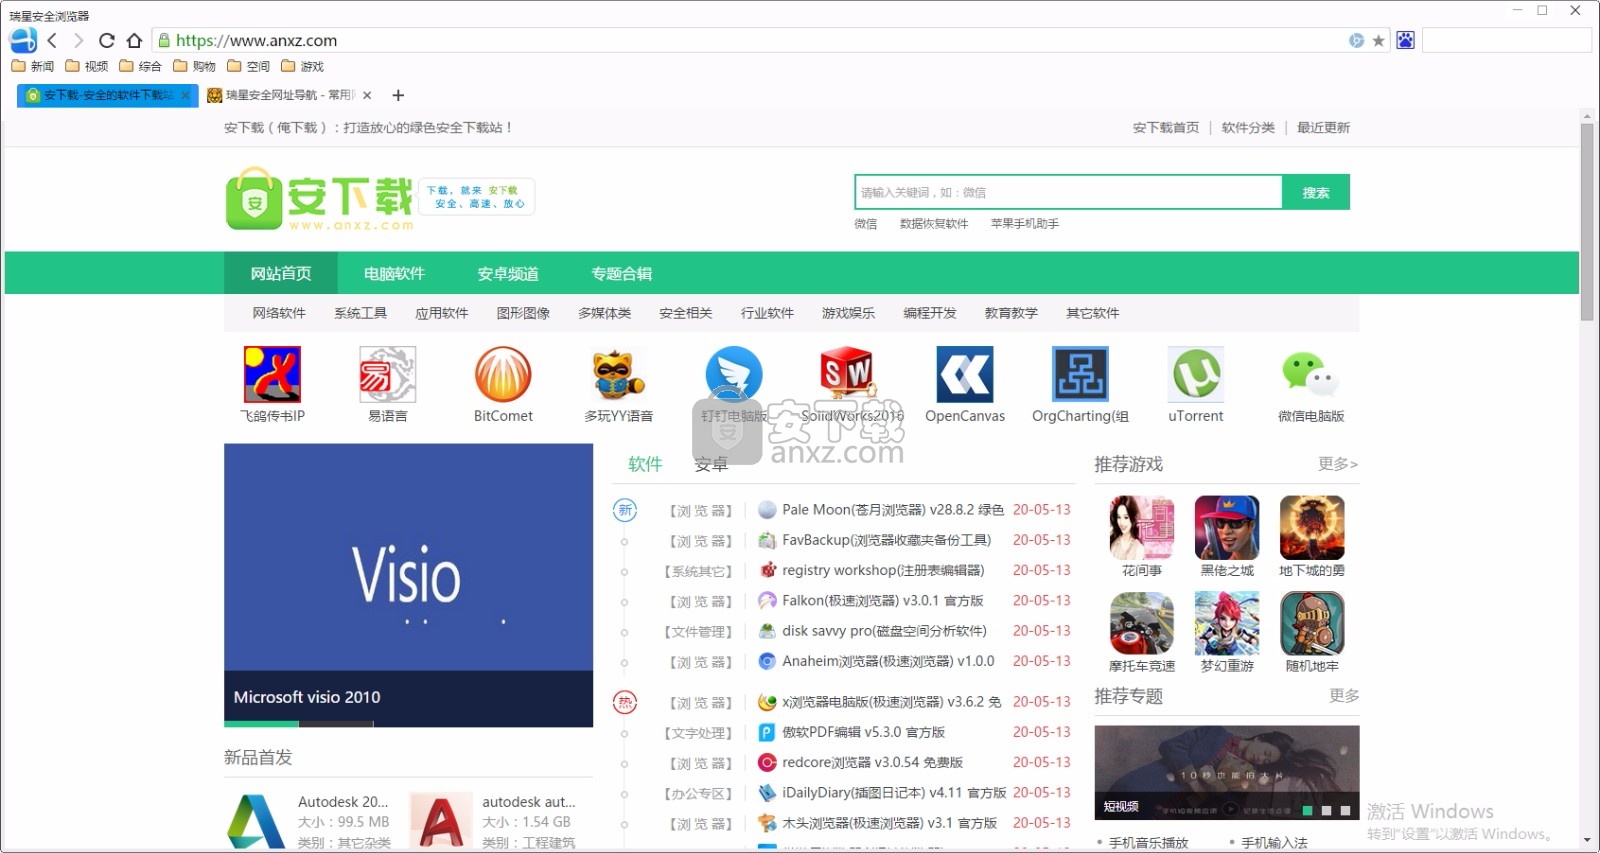1600x853 pixels.
Task: Click 更多 beside 推荐专题
Action: (x=1344, y=695)
